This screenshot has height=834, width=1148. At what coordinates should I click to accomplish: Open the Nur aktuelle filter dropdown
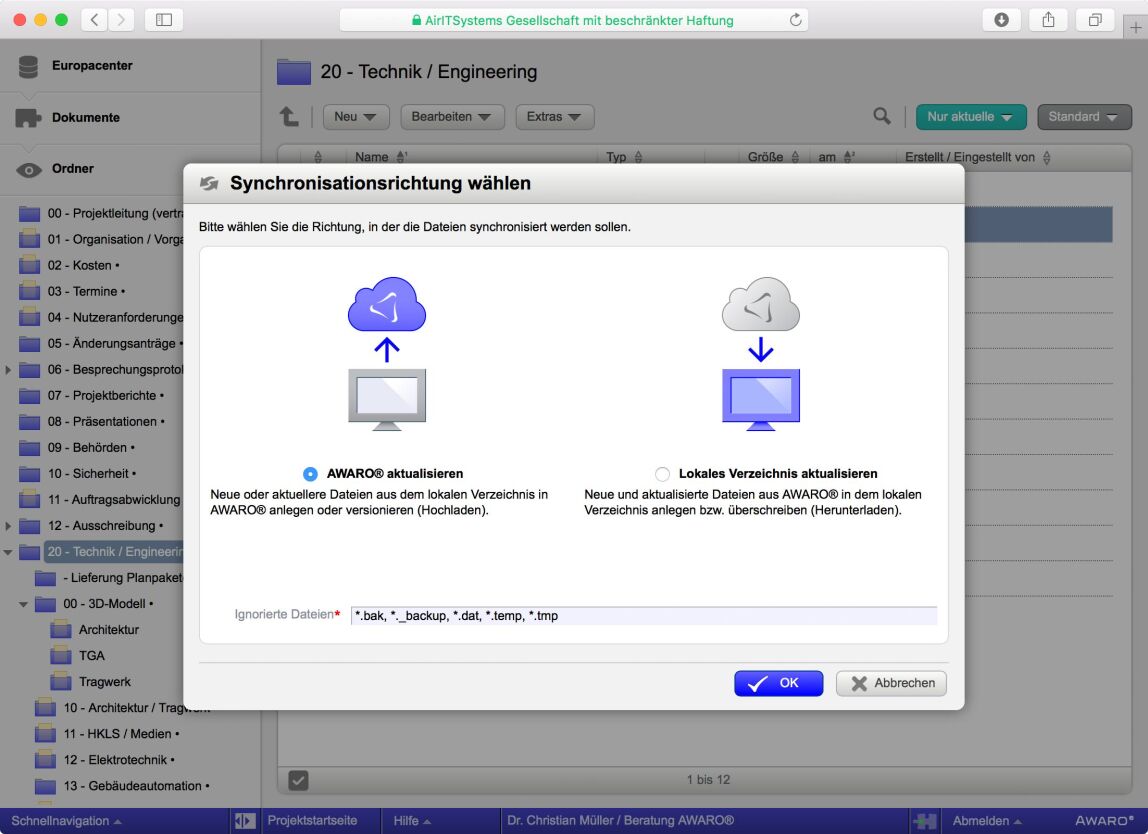pyautogui.click(x=971, y=116)
